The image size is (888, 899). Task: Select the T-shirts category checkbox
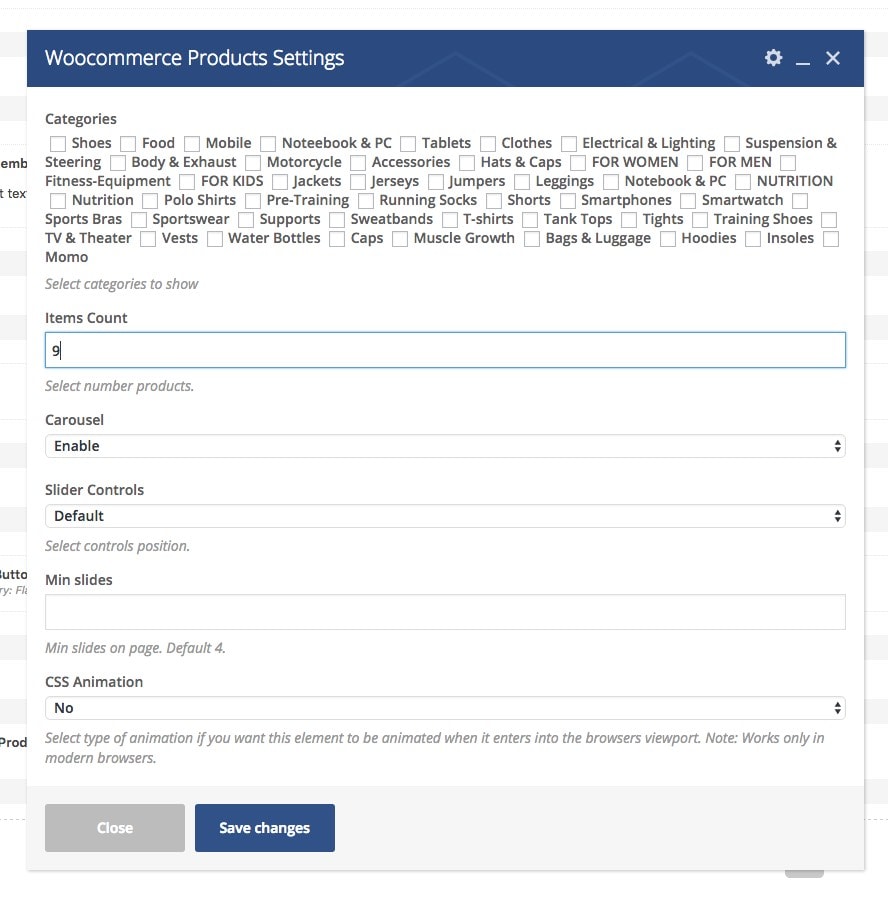pyautogui.click(x=449, y=220)
